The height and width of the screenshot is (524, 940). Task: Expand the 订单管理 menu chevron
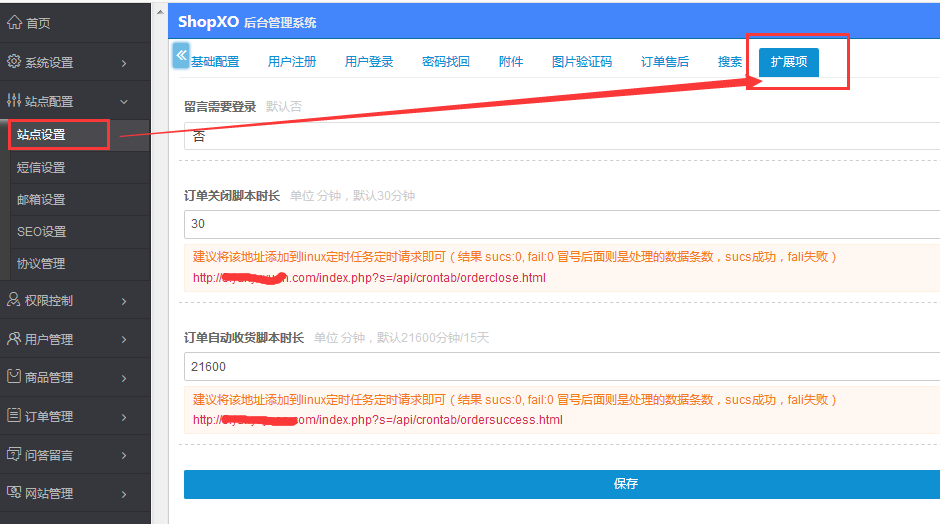124,417
